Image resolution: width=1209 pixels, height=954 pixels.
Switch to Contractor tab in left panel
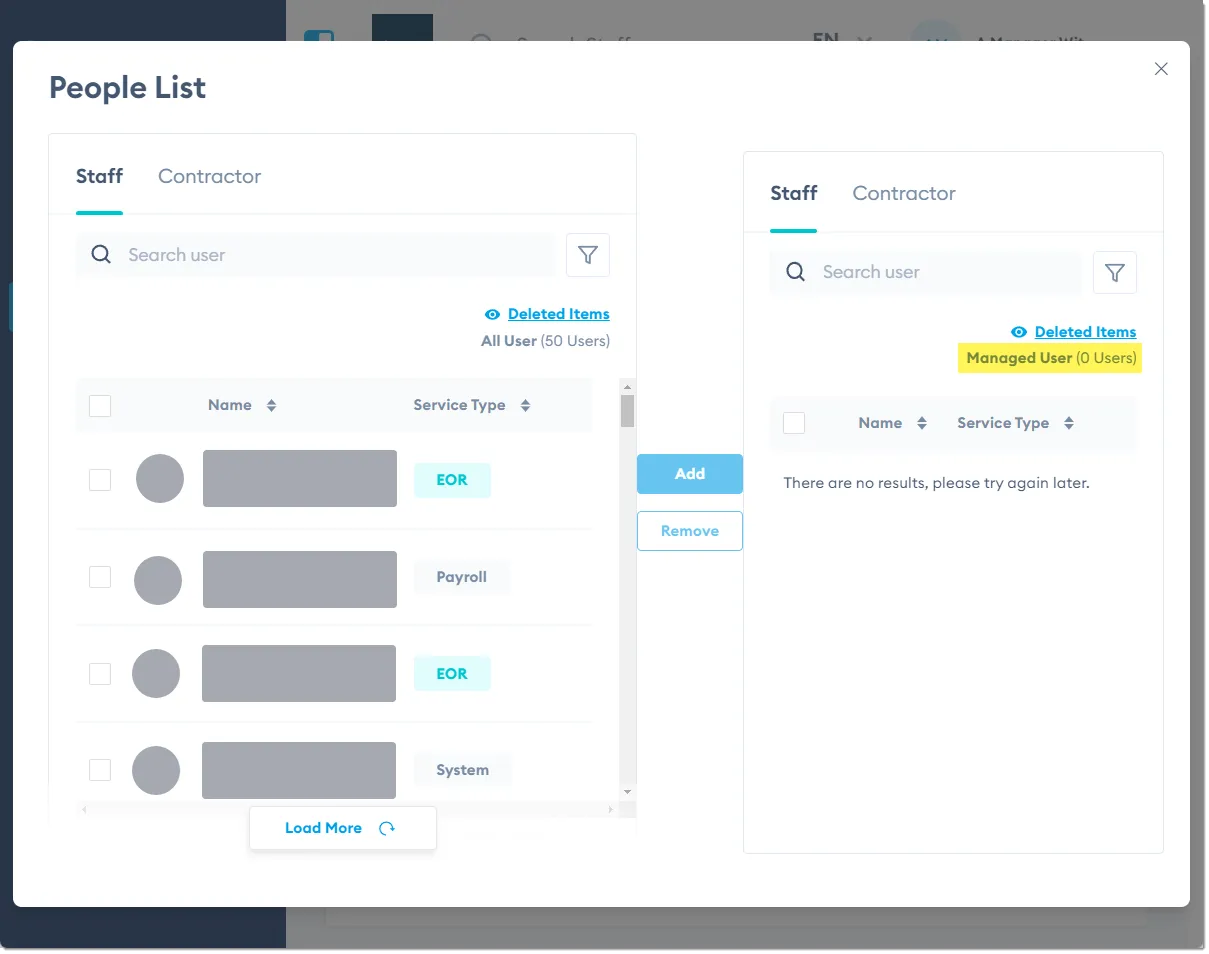[209, 177]
